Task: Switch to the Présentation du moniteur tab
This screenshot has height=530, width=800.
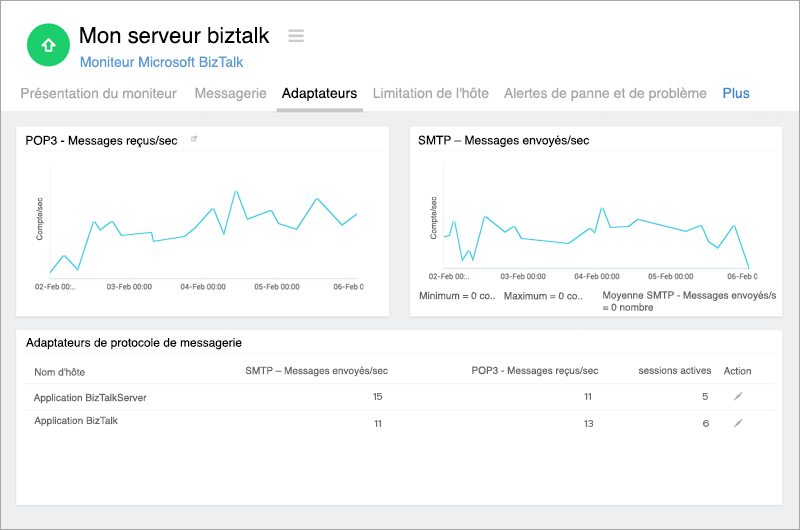Action: pos(99,93)
